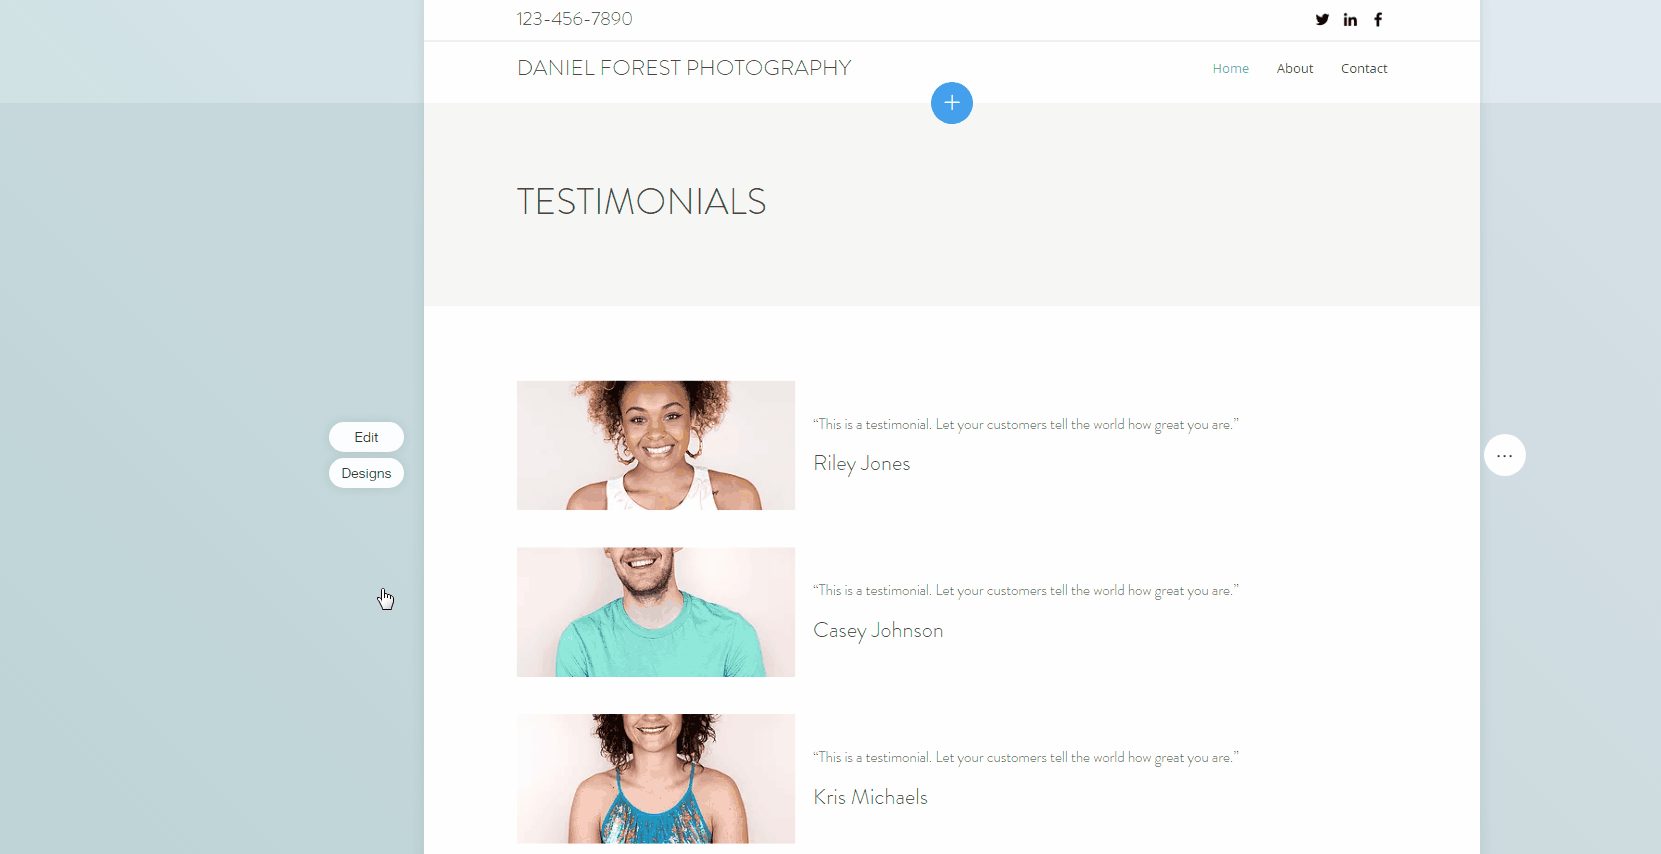Select the Casey Johnson photo
Screen dimensions: 1661x854
[656, 612]
